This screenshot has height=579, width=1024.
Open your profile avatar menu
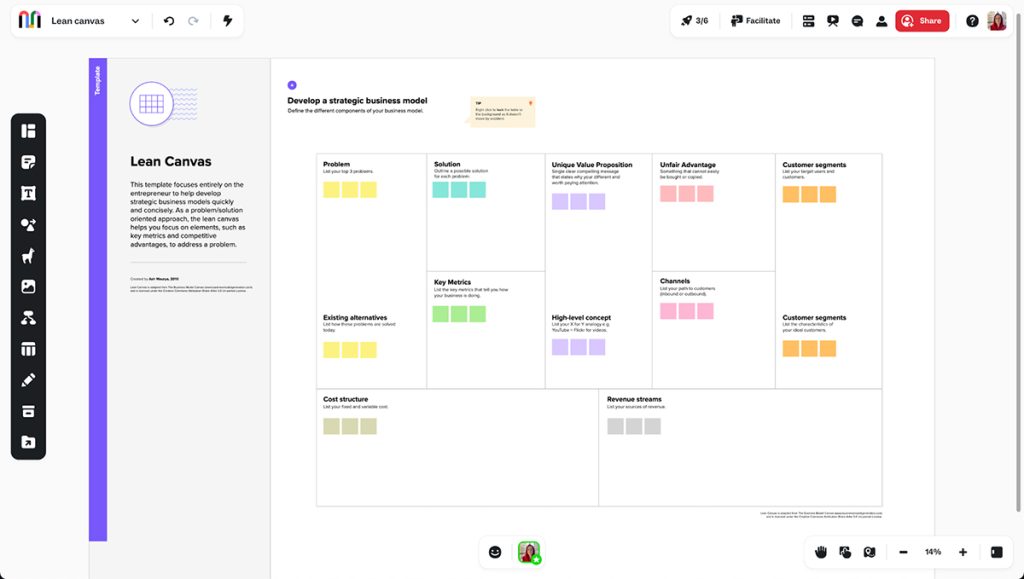pos(996,20)
